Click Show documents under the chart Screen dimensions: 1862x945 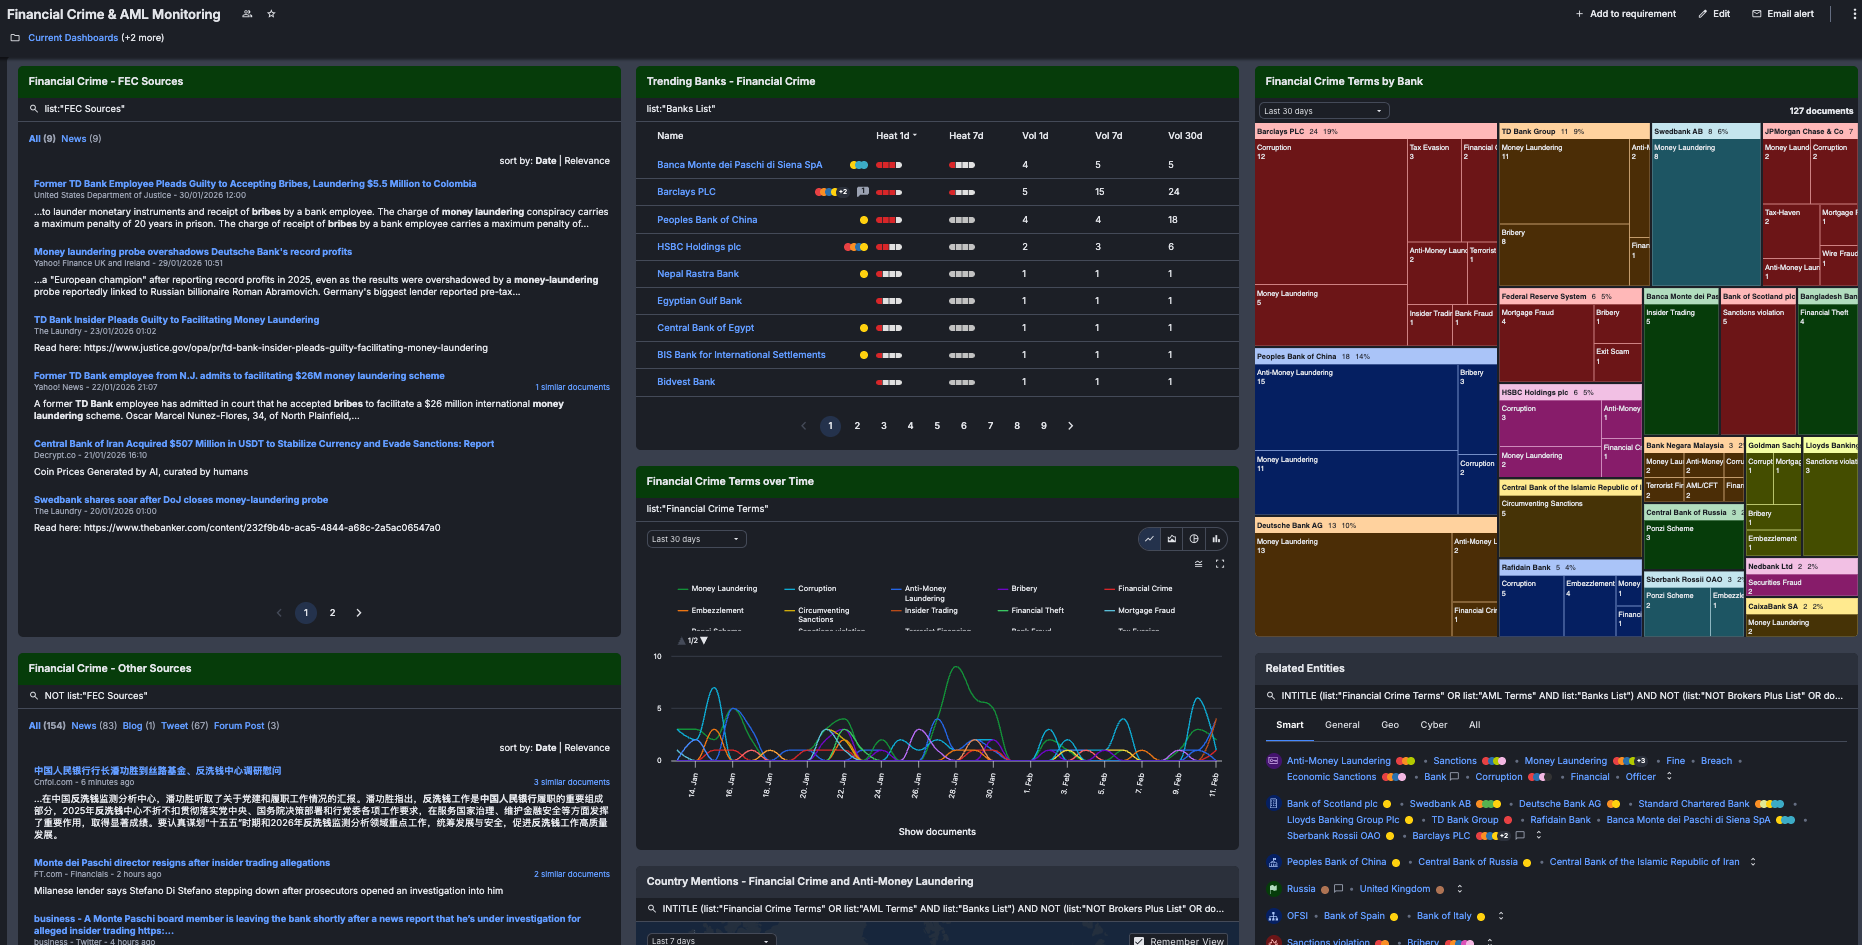click(937, 832)
